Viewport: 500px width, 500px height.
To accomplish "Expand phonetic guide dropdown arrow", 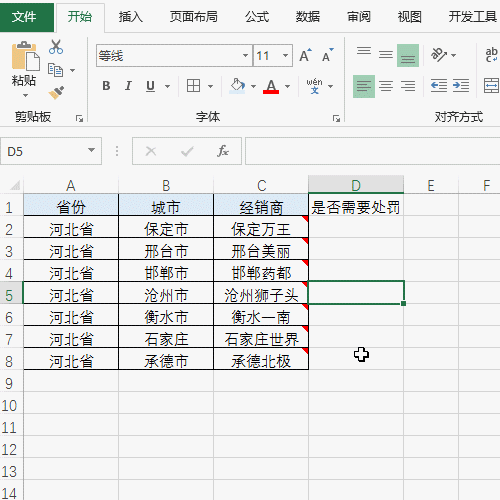I will point(330,86).
